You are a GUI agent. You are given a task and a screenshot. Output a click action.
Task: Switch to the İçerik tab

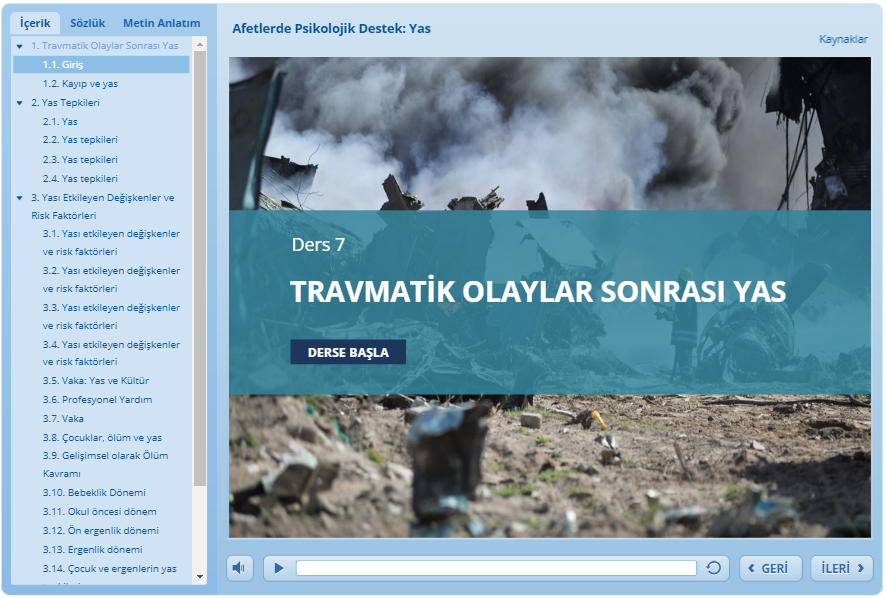(x=35, y=23)
